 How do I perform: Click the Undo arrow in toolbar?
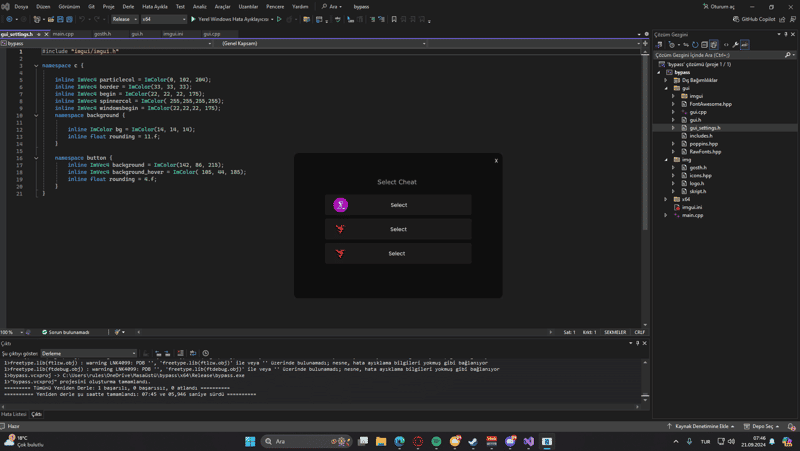82,19
